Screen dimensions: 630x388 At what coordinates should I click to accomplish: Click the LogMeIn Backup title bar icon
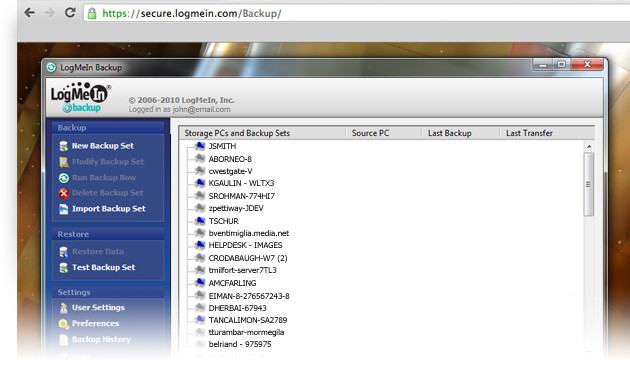point(51,67)
